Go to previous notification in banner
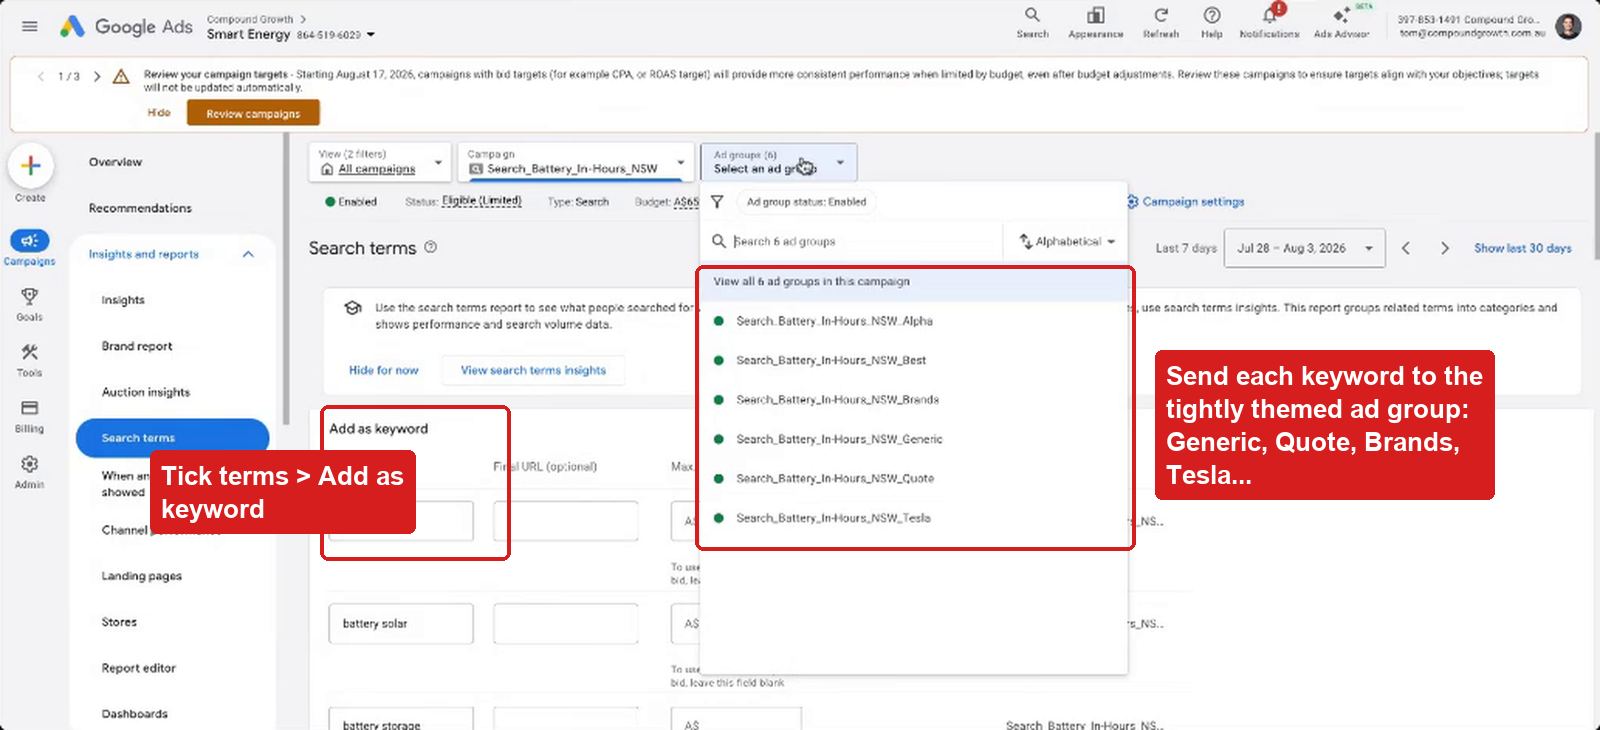 coord(41,76)
